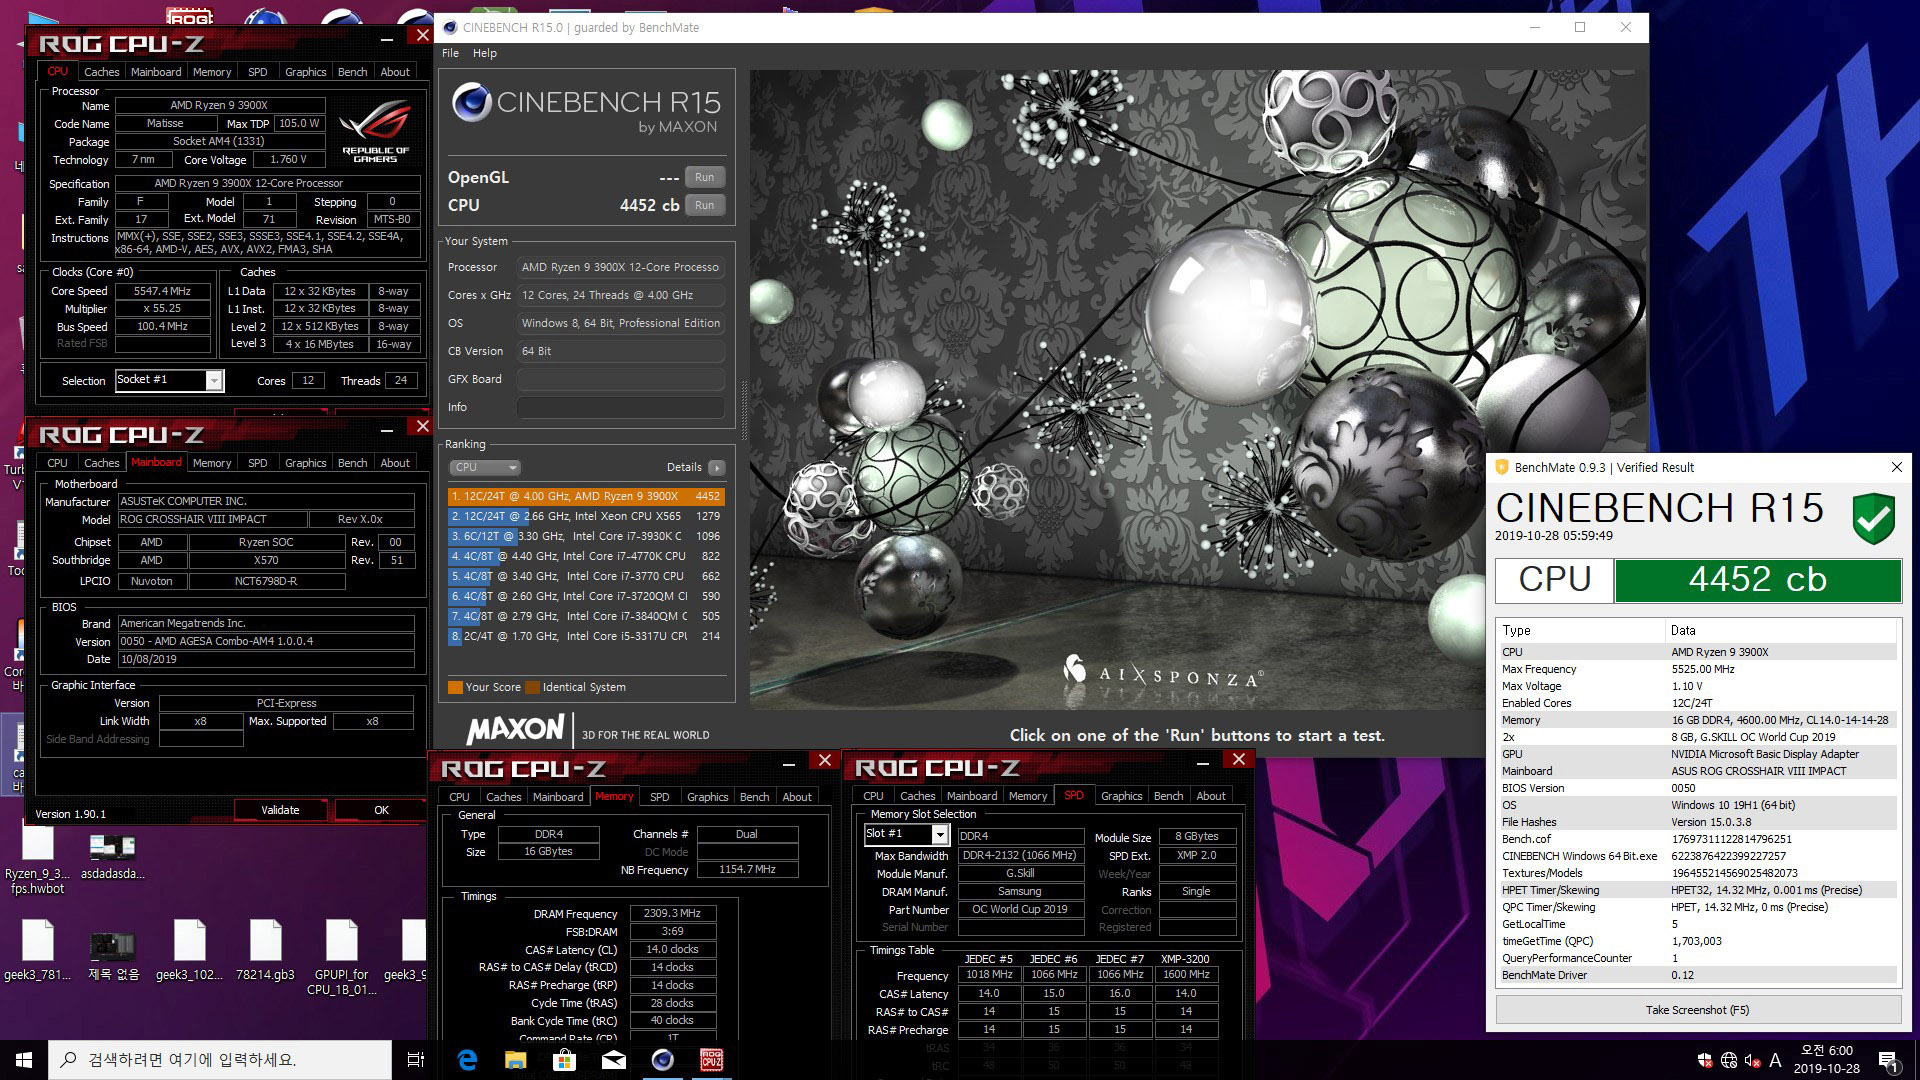The height and width of the screenshot is (1080, 1920).
Task: Click the Core Speed 5547.4 MHz value
Action: 165,291
